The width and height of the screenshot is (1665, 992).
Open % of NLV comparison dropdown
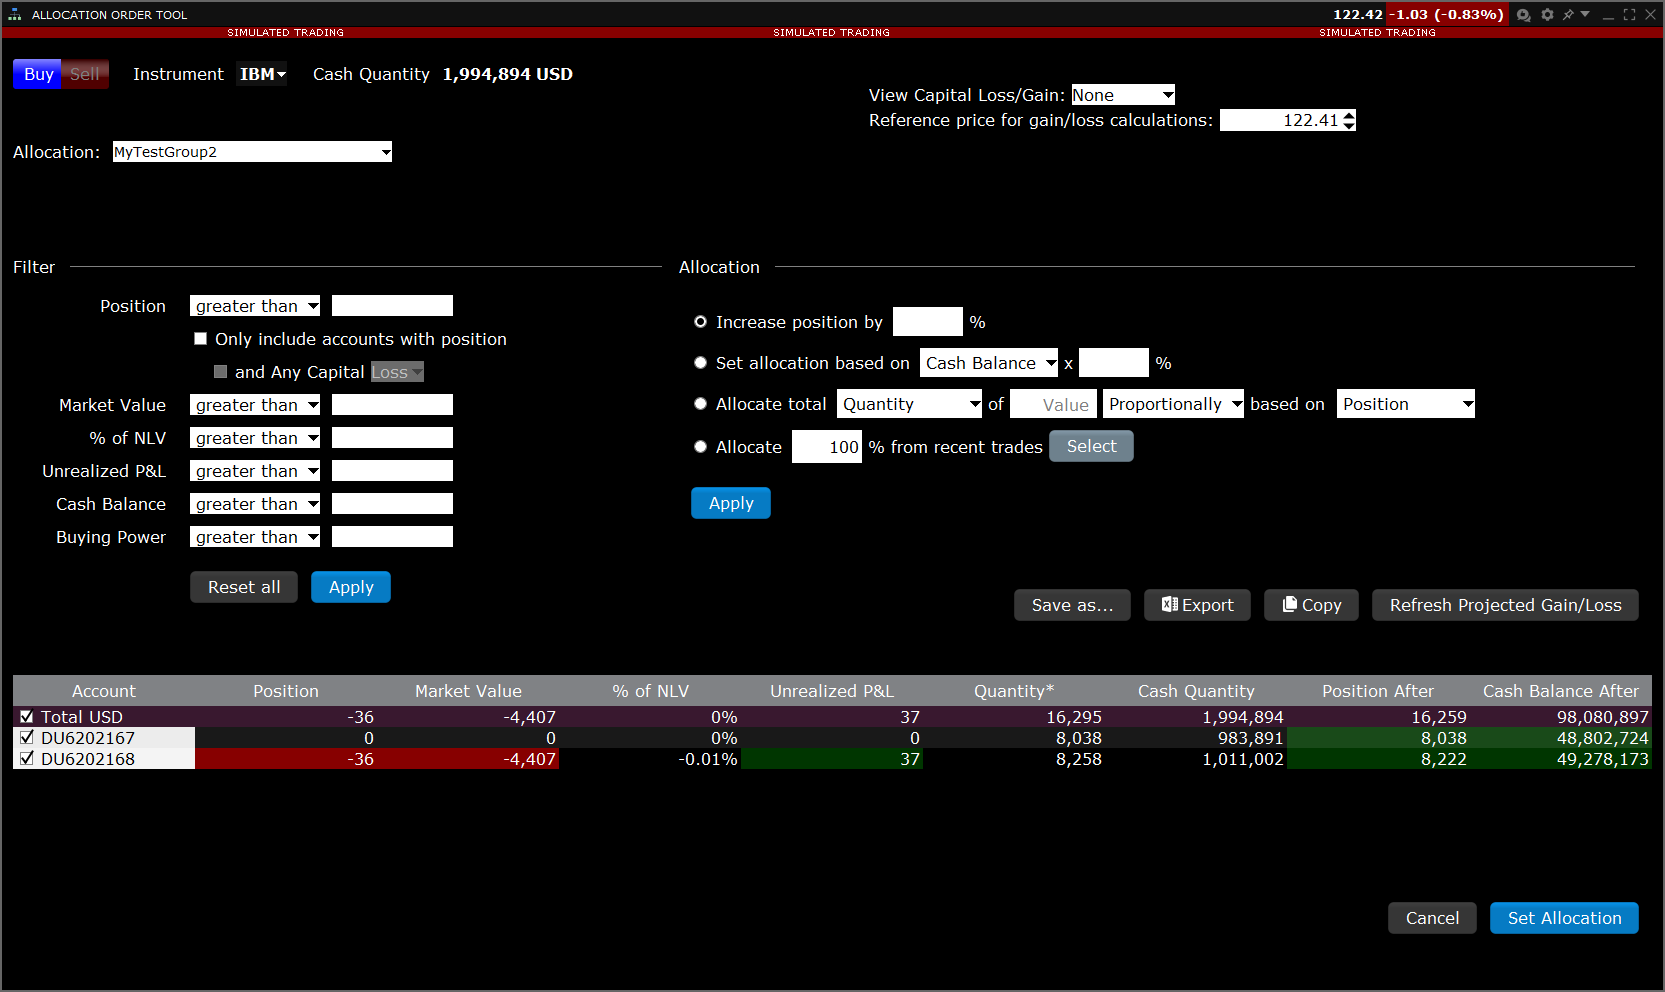click(255, 438)
